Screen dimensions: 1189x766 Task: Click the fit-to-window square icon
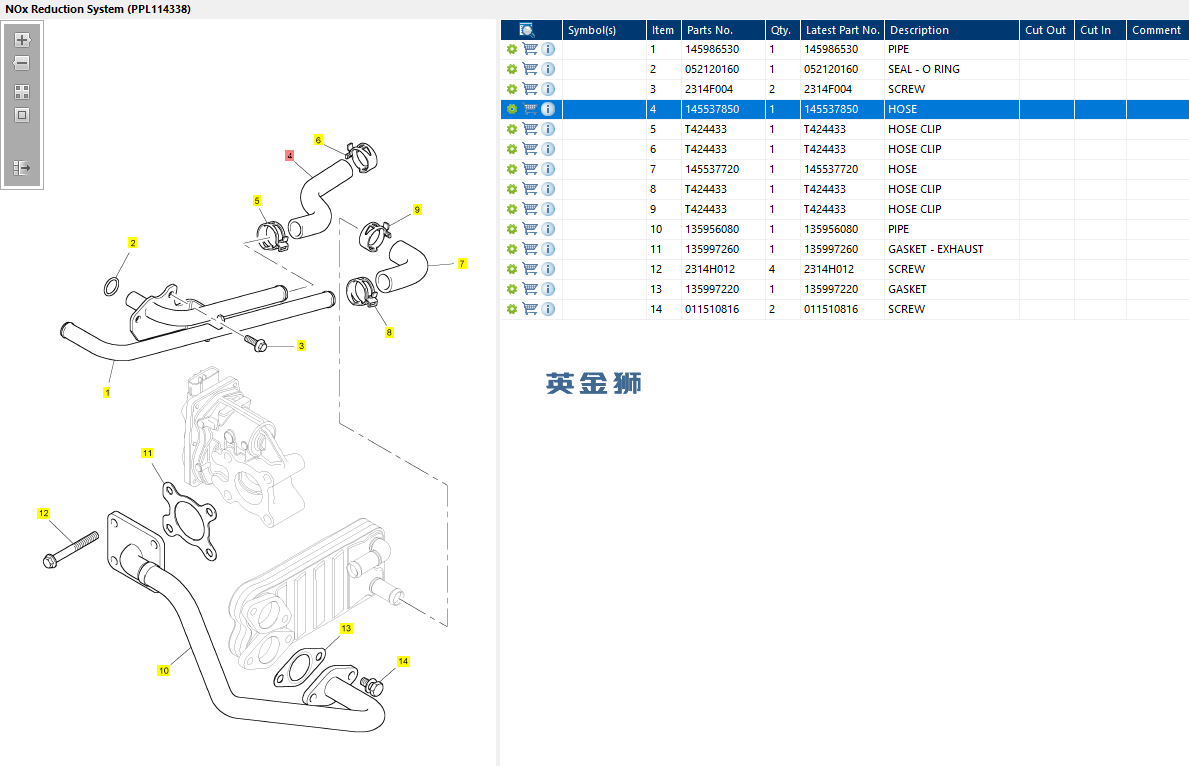(22, 115)
